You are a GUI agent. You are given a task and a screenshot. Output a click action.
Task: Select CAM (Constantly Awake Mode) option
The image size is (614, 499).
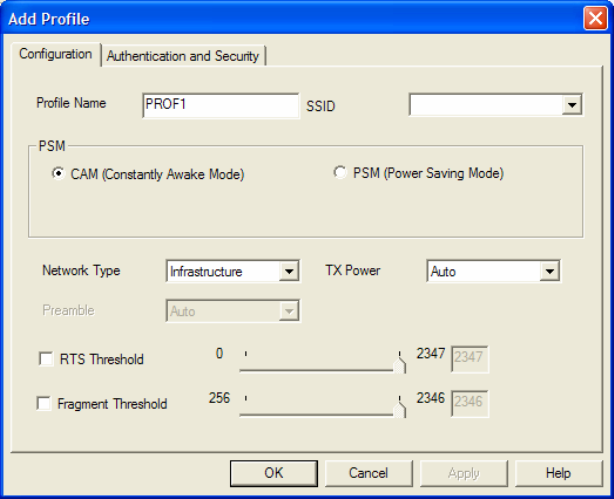point(59,173)
